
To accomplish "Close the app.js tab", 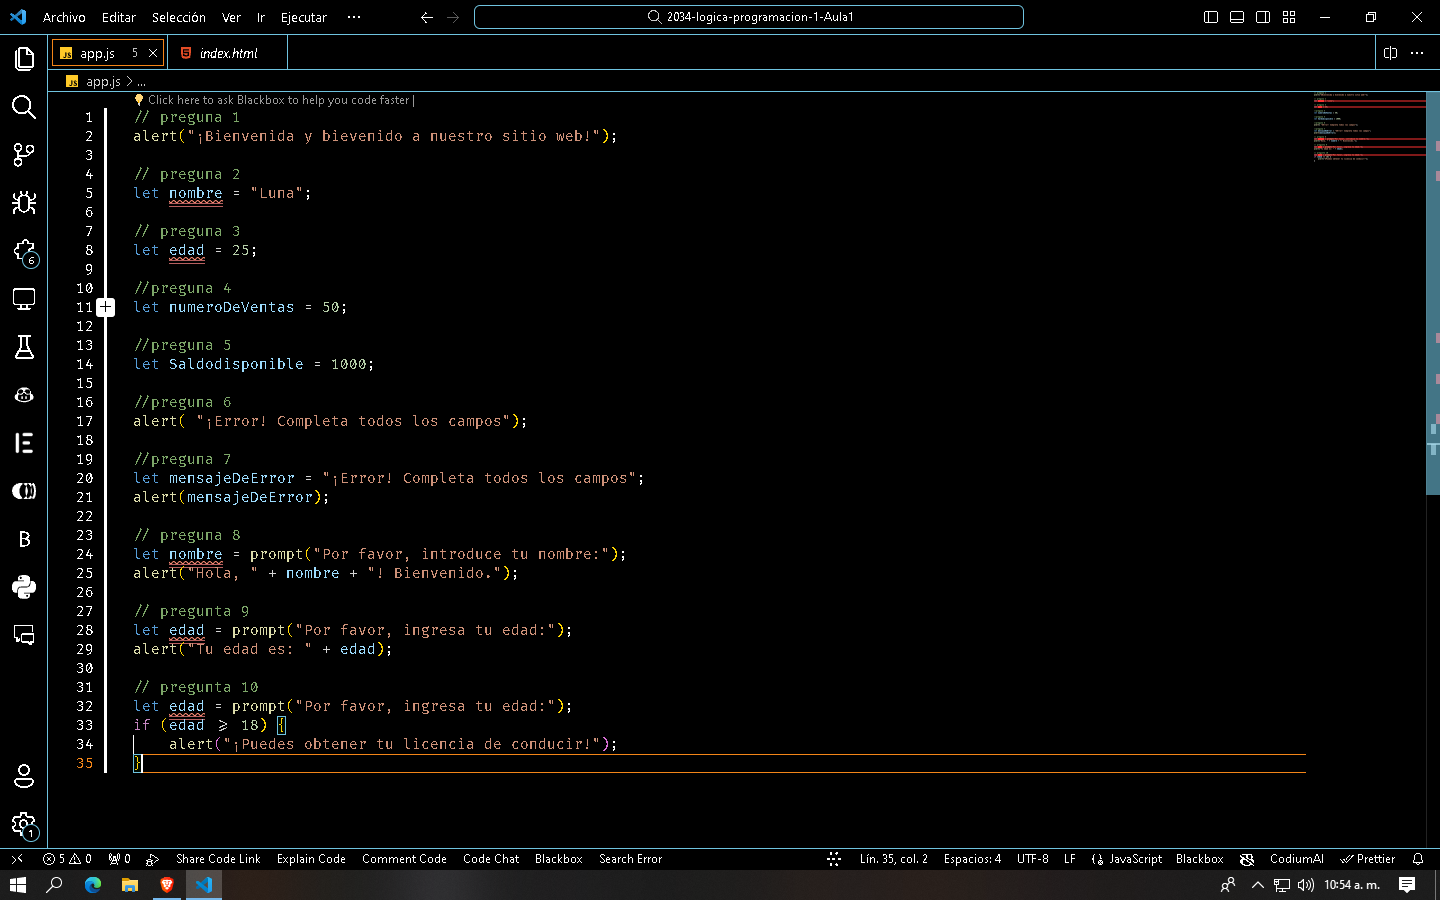I will (153, 53).
